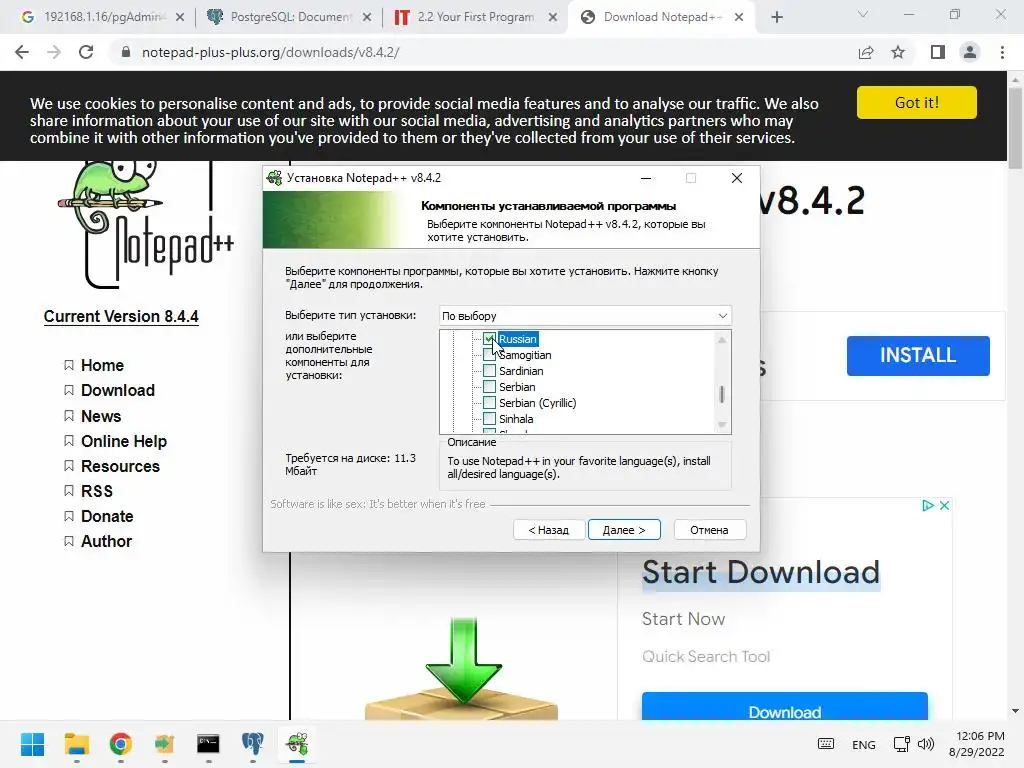Image resolution: width=1024 pixels, height=768 pixels.
Task: Click the Notepad++ chameleon logo
Action: pyautogui.click(x=144, y=223)
